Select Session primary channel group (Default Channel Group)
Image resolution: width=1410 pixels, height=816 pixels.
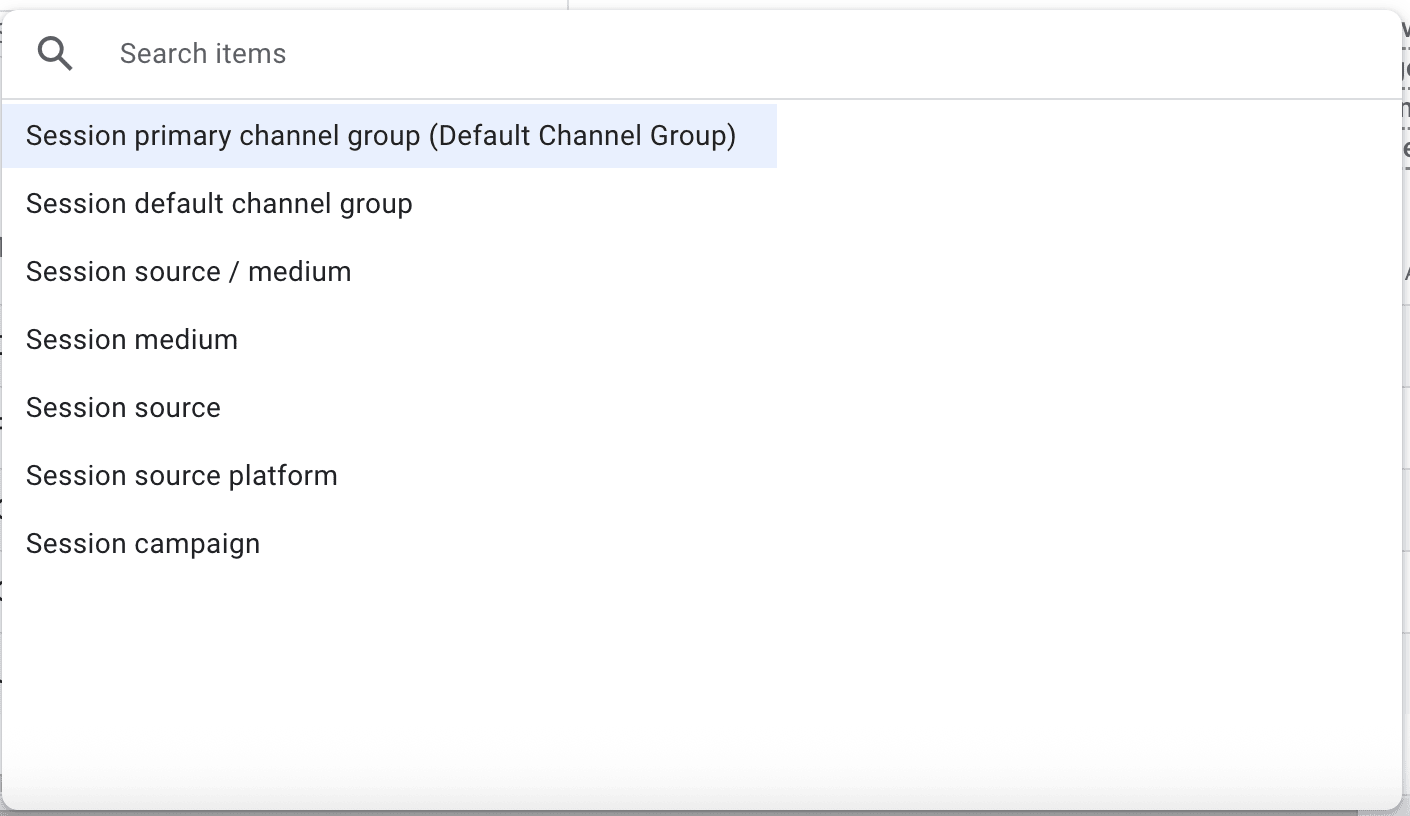(381, 136)
